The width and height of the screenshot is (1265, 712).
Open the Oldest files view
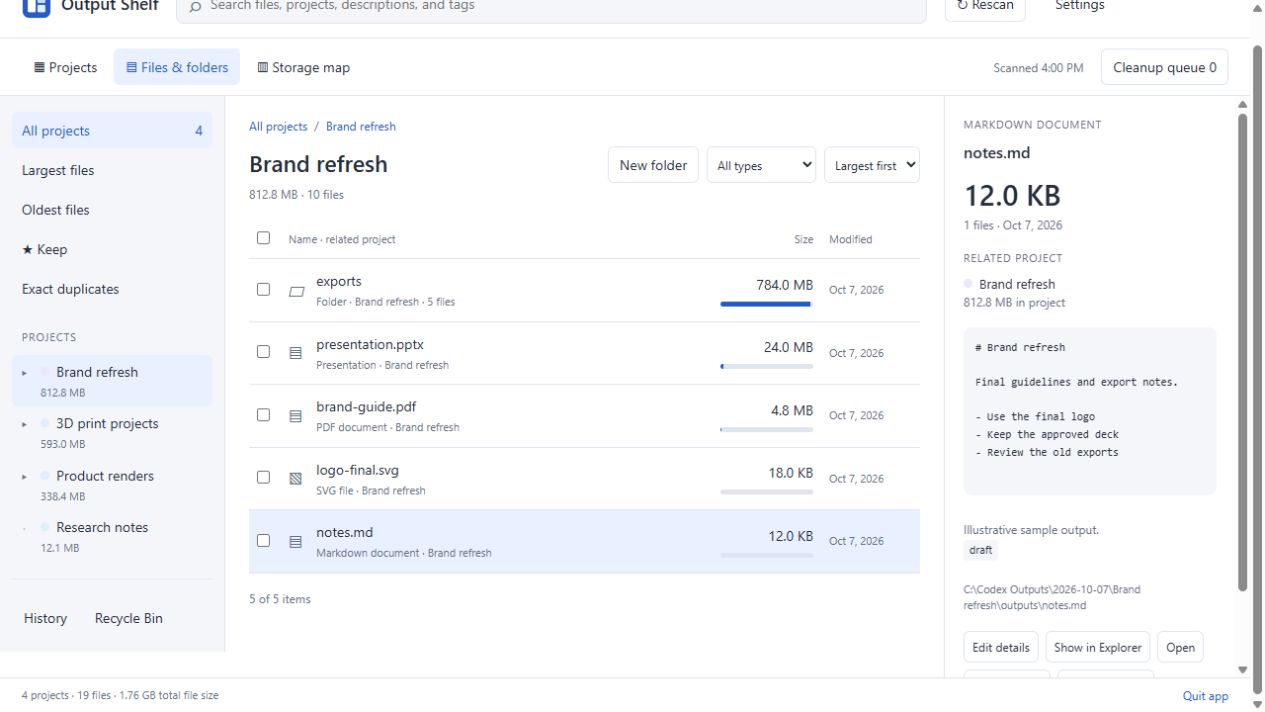tap(112, 210)
